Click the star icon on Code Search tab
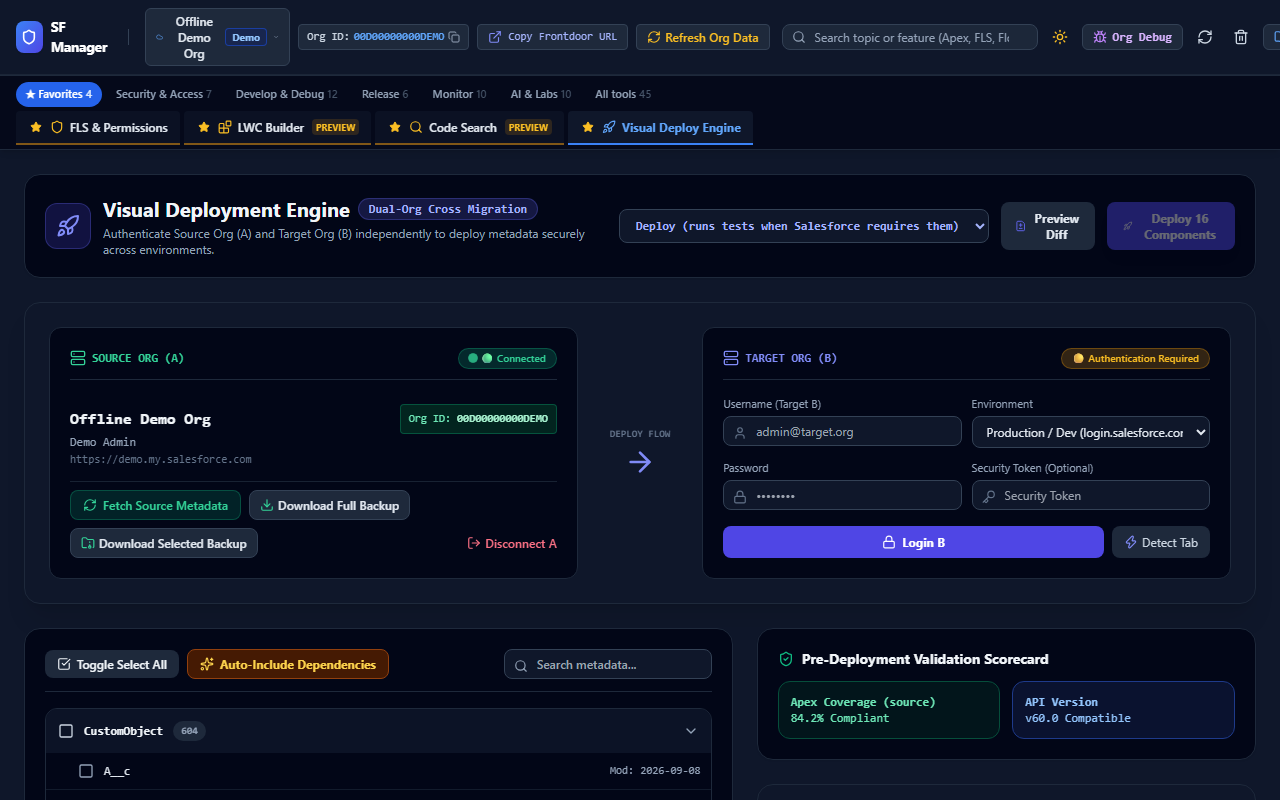Viewport: 1280px width, 800px height. coord(395,128)
